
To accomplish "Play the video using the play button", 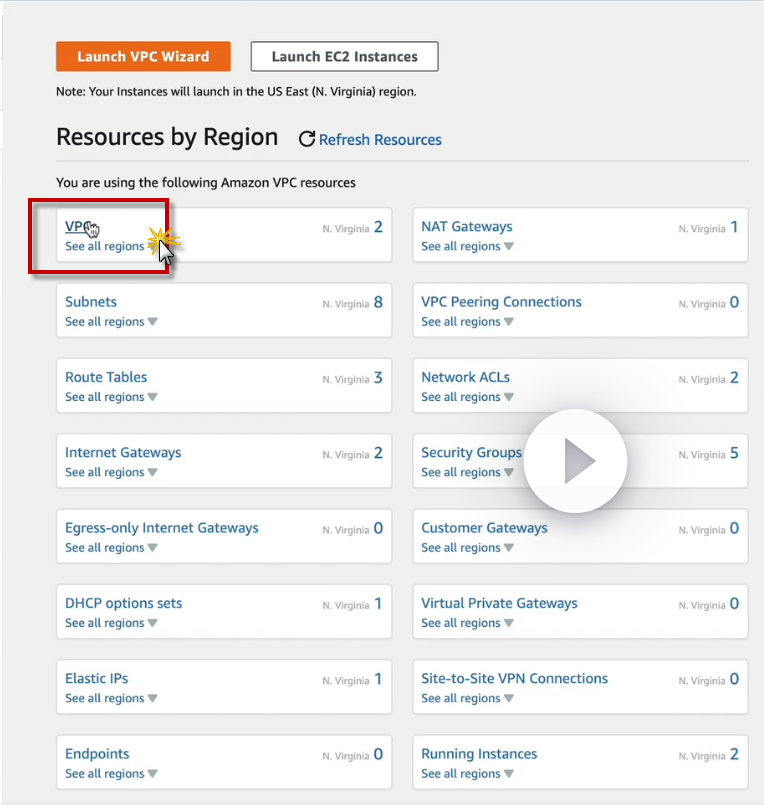I will (x=576, y=461).
